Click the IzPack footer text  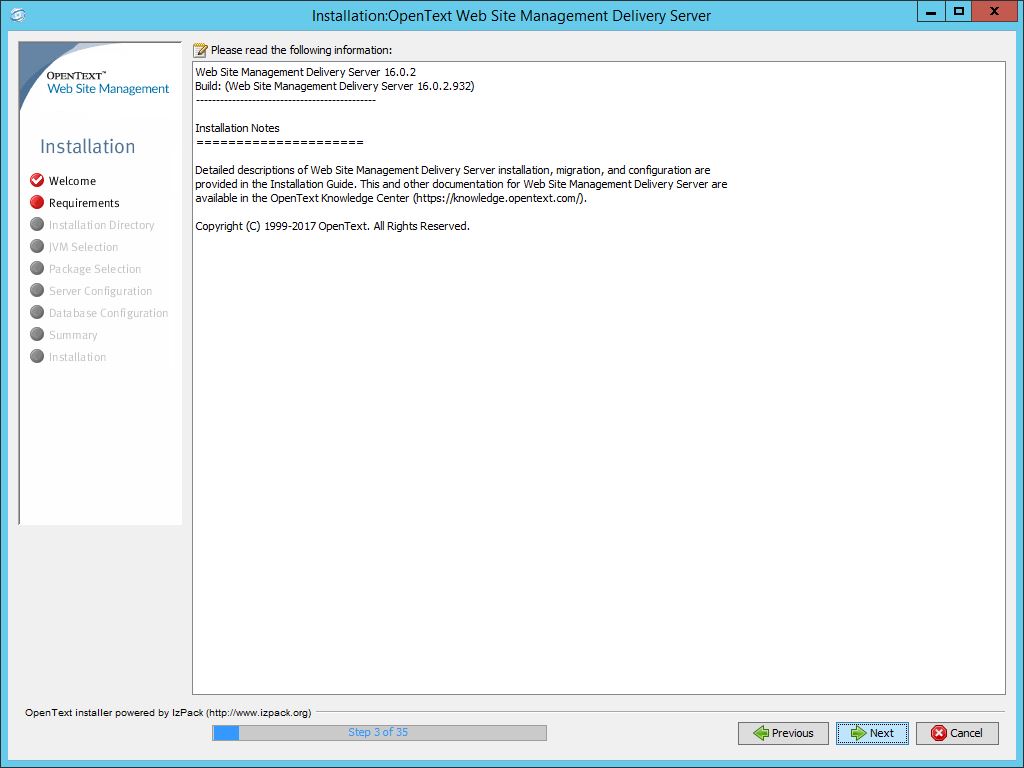pyautogui.click(x=168, y=712)
